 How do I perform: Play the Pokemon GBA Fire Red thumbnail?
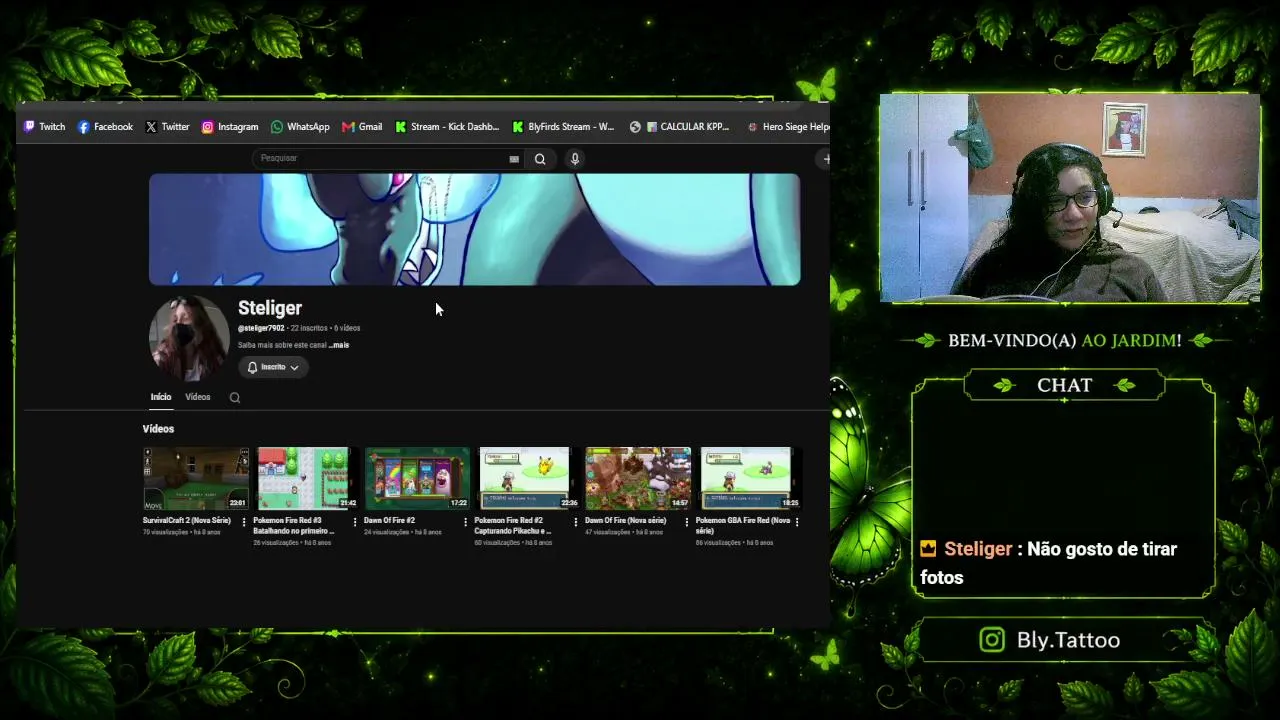[748, 478]
